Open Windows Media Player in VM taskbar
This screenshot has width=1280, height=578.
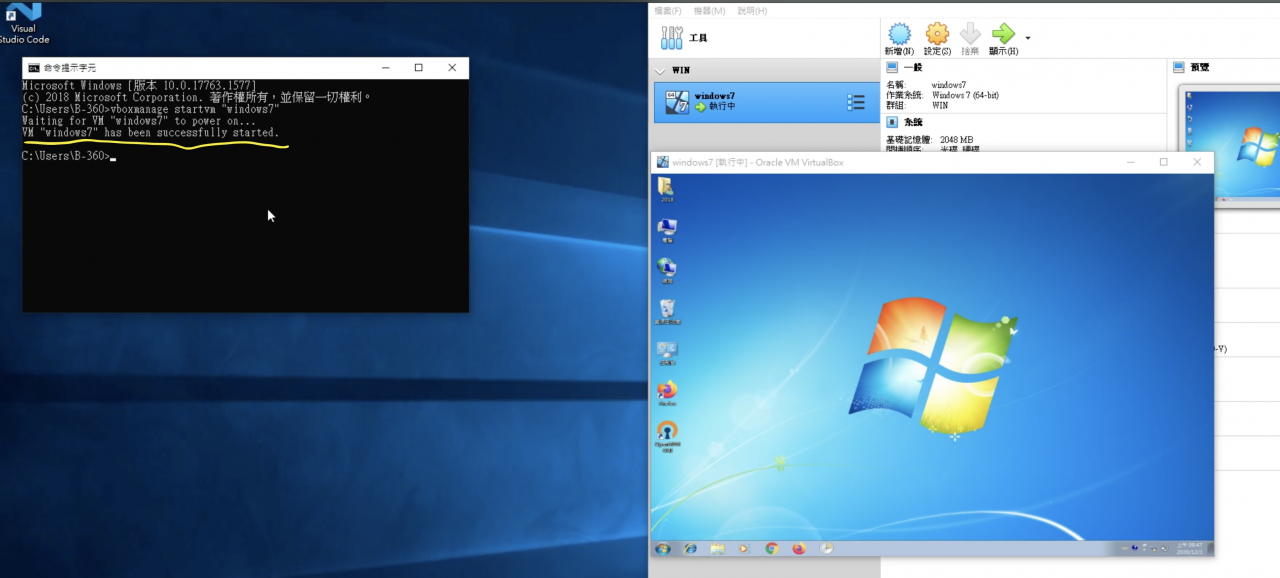(743, 548)
